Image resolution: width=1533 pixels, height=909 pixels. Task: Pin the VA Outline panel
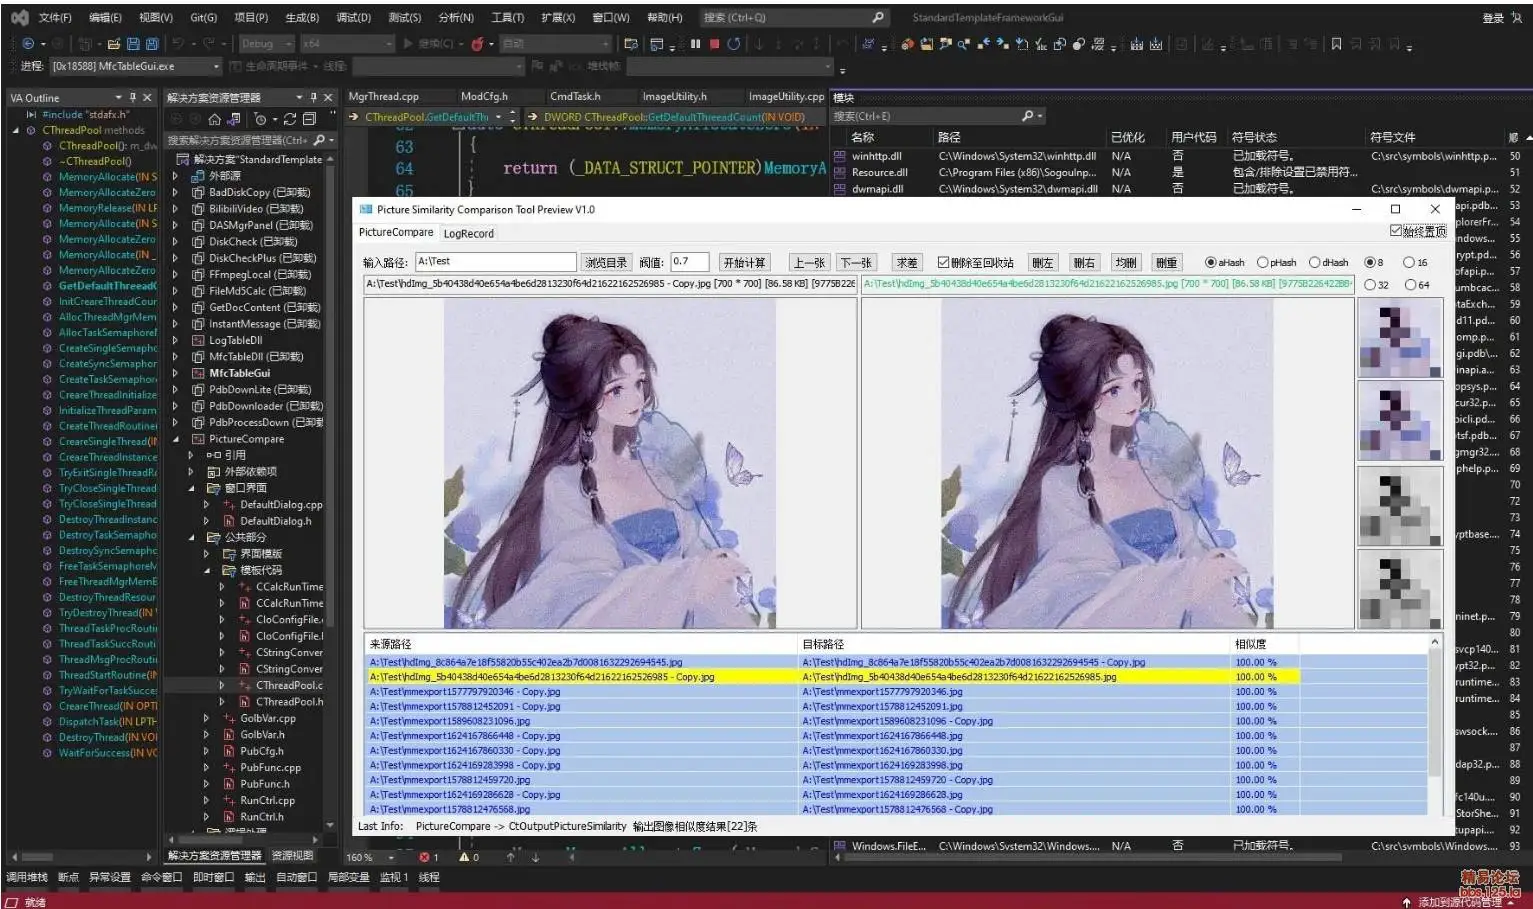tap(132, 97)
